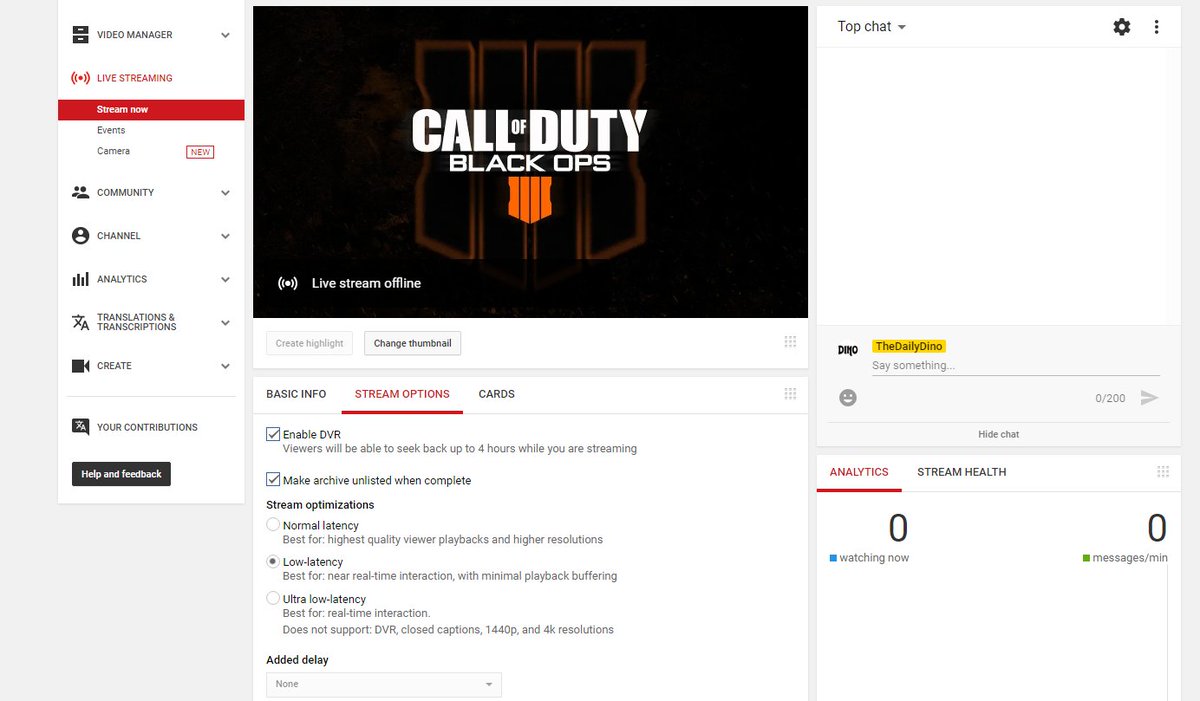
Task: Expand the Analytics sidebar chevron
Action: point(226,280)
